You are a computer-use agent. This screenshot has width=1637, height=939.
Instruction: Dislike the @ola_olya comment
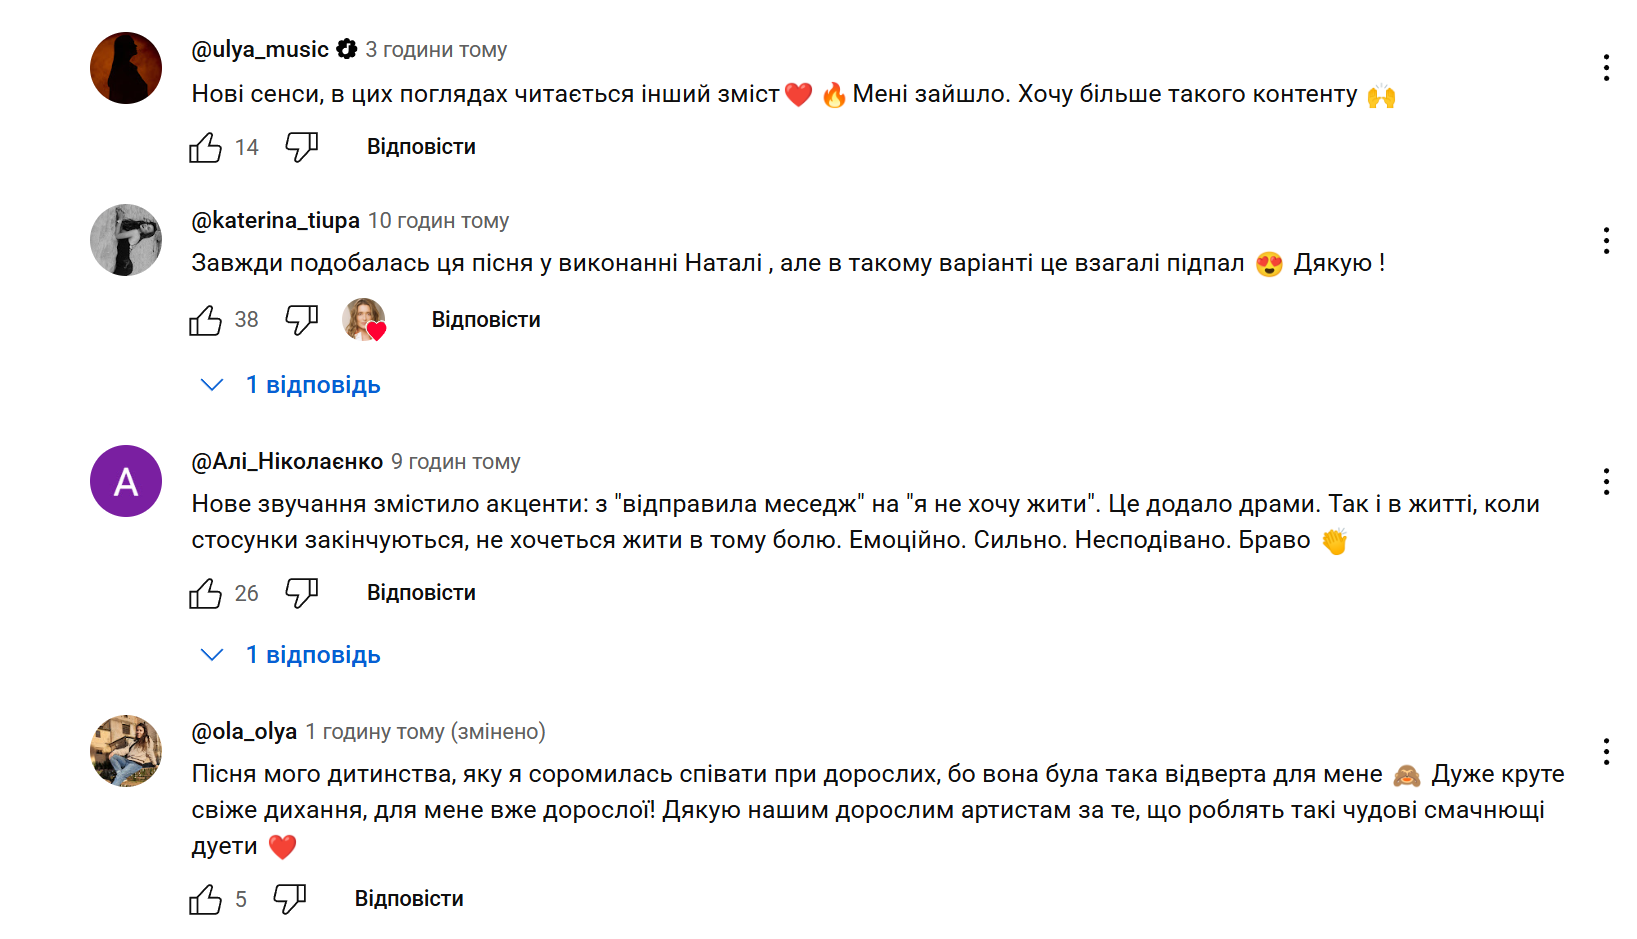(289, 899)
